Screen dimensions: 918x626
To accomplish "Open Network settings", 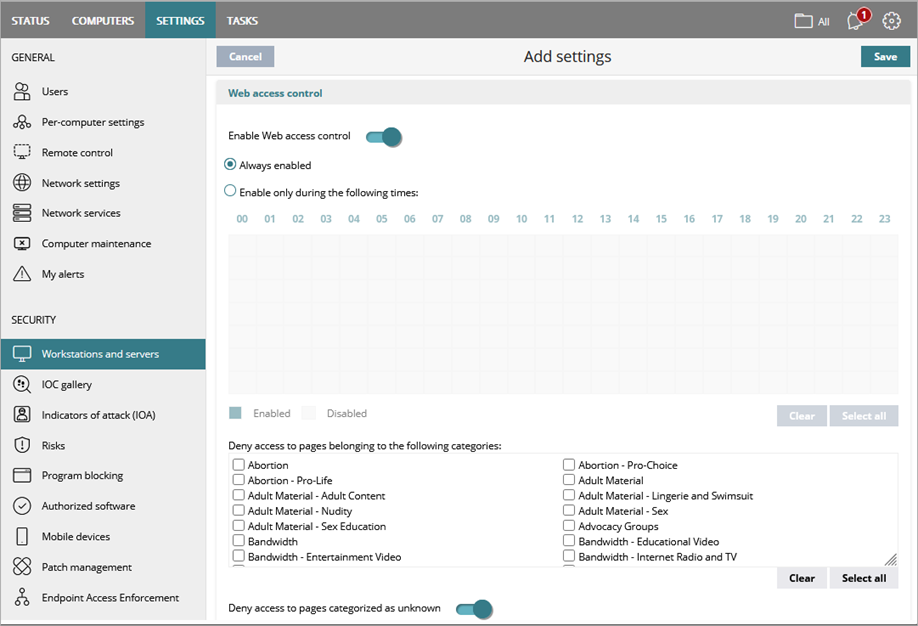I will click(79, 182).
